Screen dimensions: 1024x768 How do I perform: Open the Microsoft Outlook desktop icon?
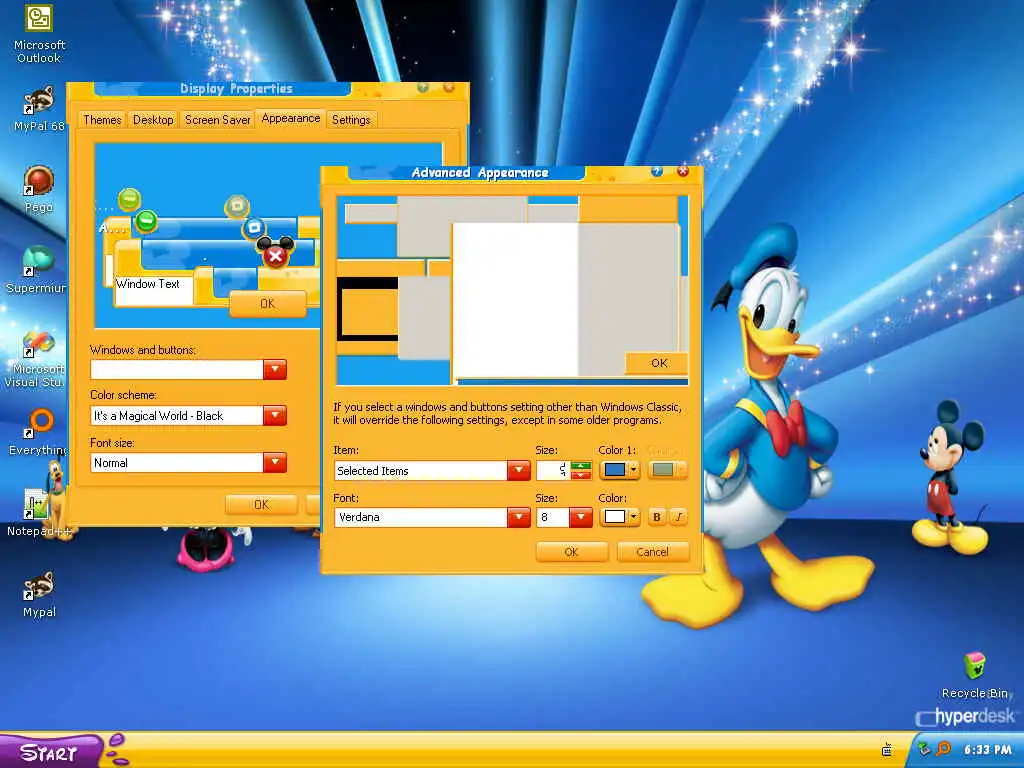click(x=39, y=33)
